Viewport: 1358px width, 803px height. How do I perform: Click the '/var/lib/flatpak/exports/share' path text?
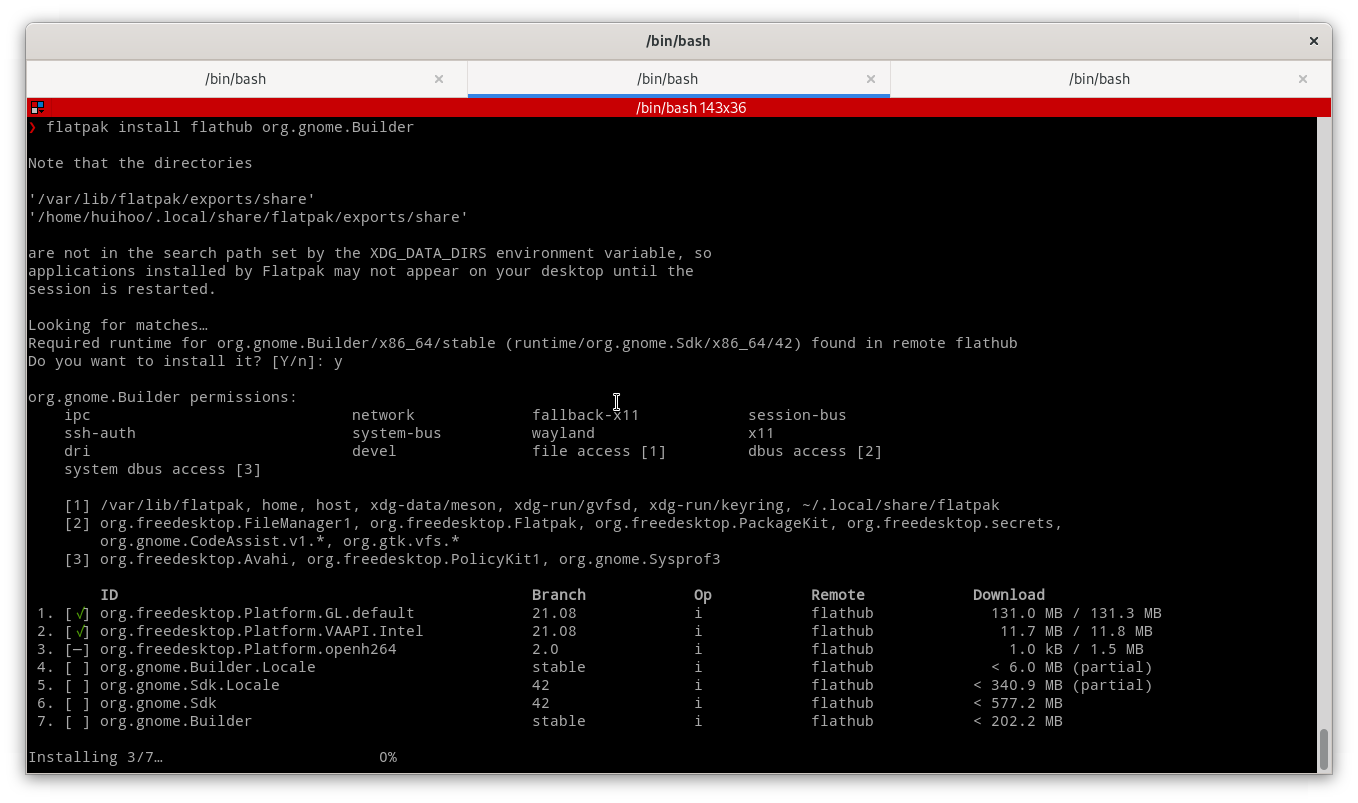click(172, 199)
